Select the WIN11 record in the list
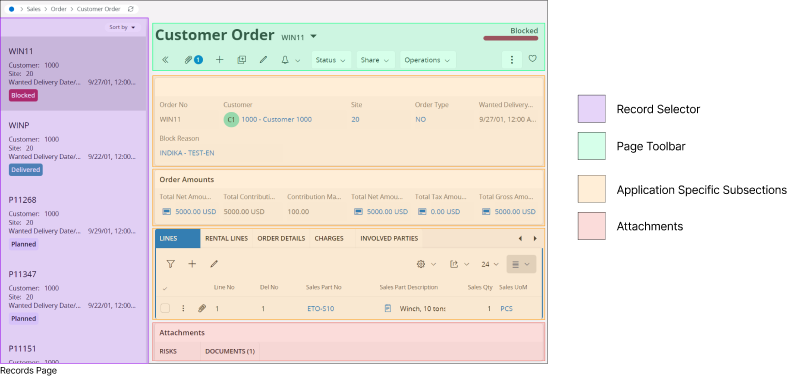 (74, 74)
